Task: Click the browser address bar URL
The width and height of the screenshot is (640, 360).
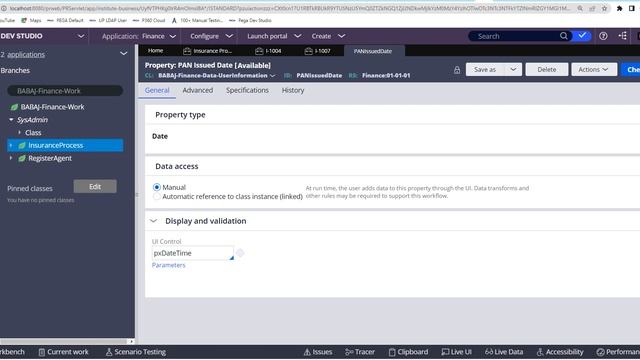Action: click(x=289, y=8)
